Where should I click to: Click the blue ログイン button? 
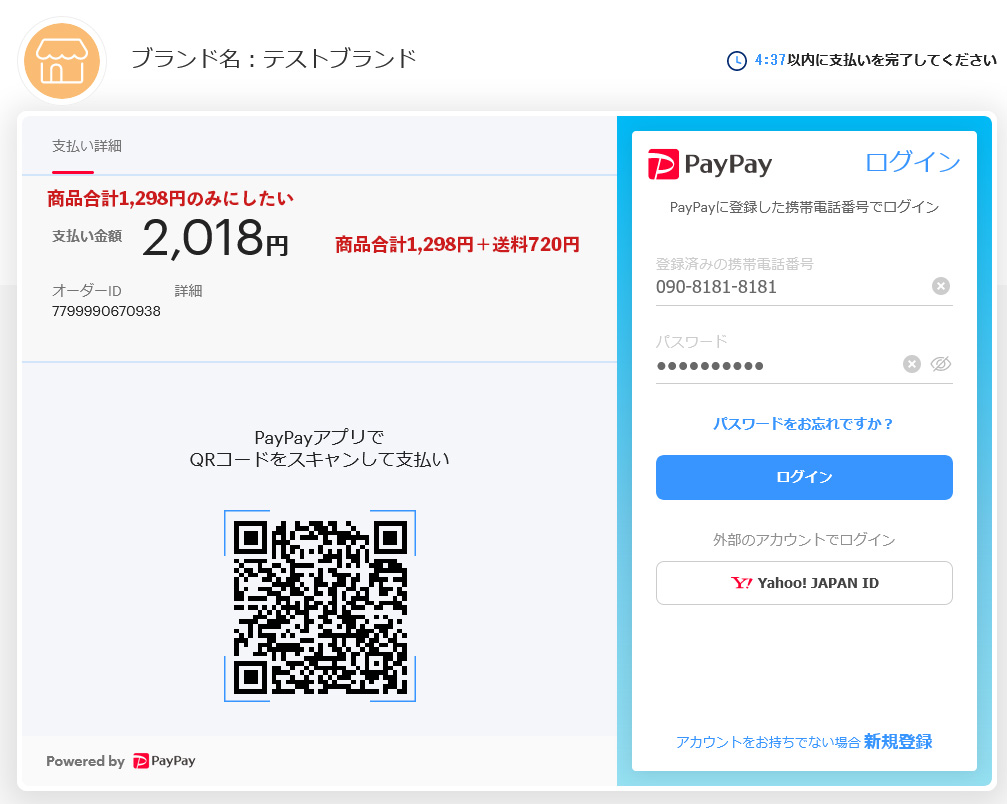804,477
